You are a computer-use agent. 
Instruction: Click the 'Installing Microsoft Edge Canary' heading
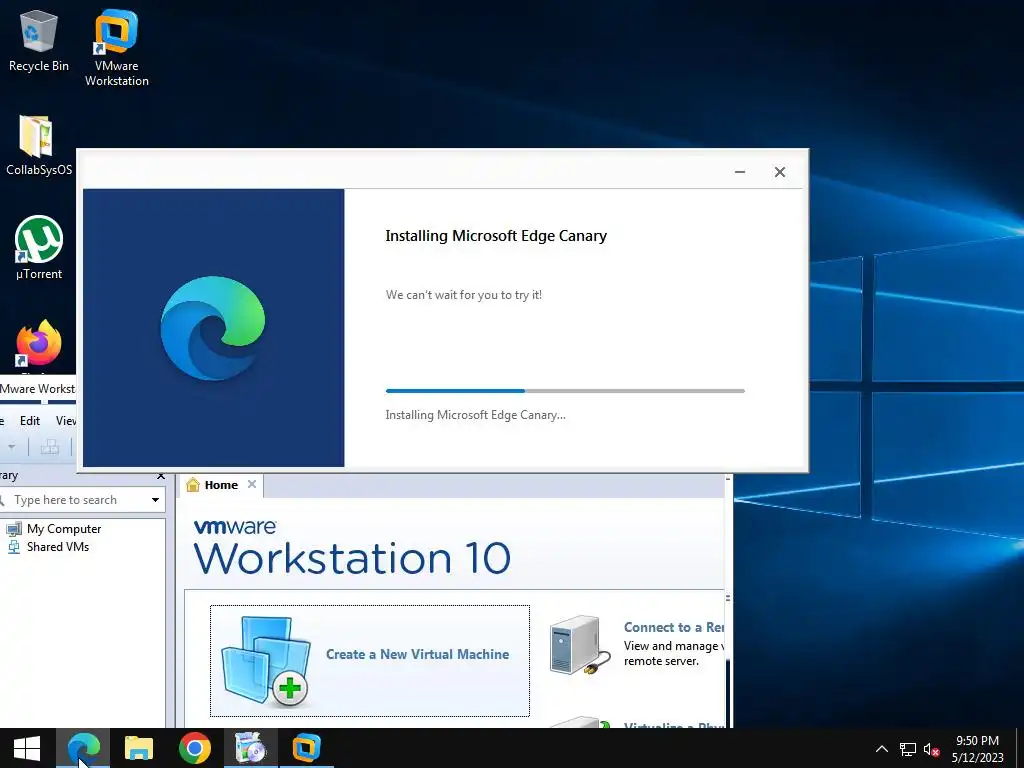tap(496, 236)
